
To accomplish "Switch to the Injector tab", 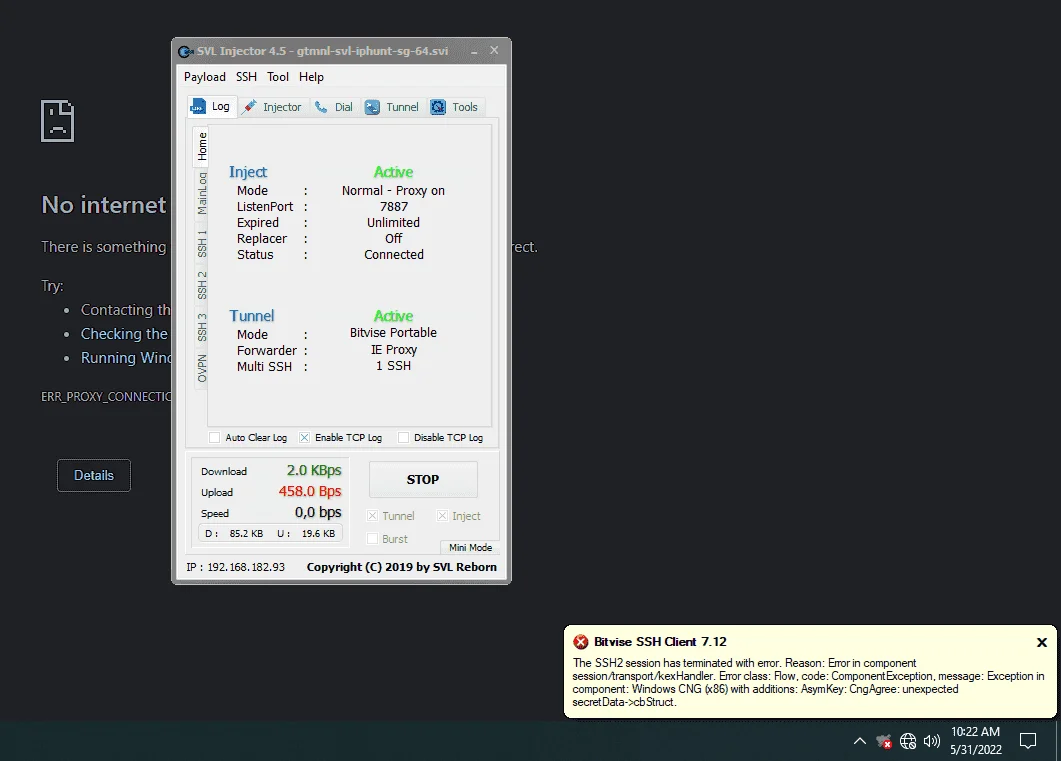I will coord(273,107).
